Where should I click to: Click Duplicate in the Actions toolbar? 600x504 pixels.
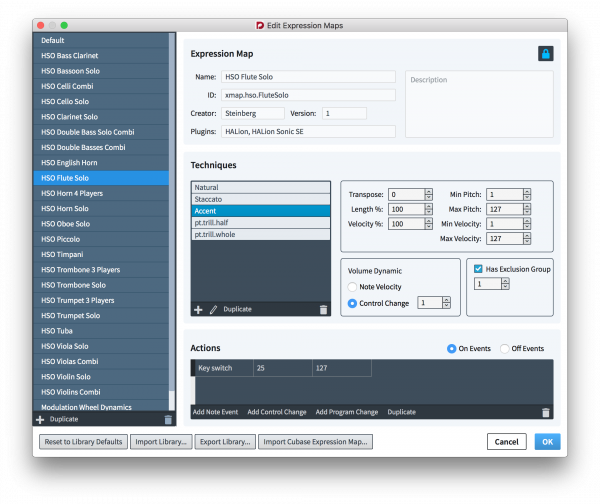(401, 412)
